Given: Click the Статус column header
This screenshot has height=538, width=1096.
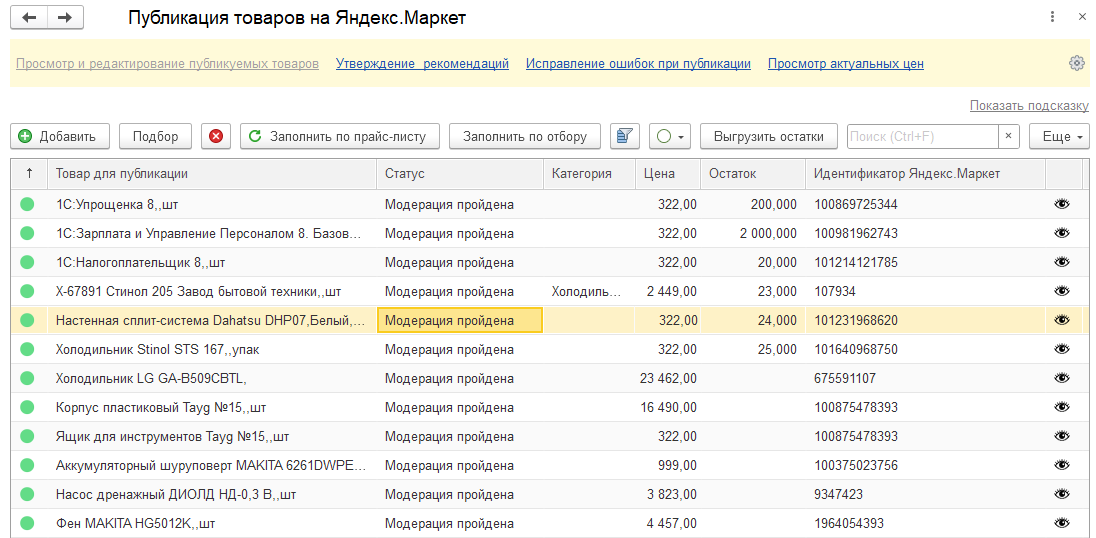Looking at the screenshot, I should [405, 173].
